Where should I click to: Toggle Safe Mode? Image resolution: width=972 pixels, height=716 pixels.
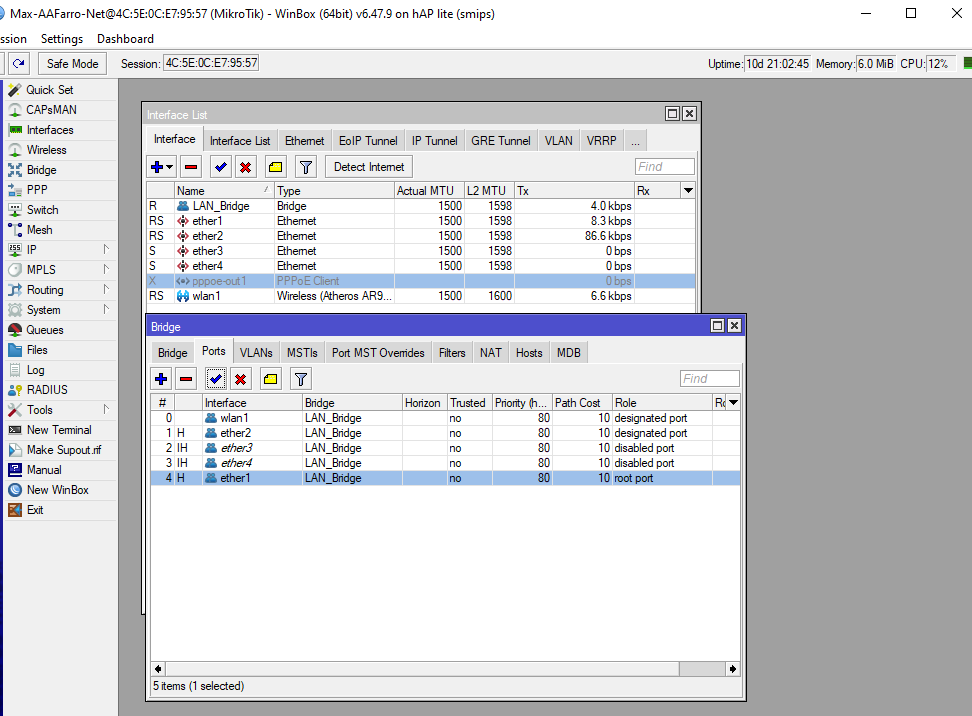point(73,63)
